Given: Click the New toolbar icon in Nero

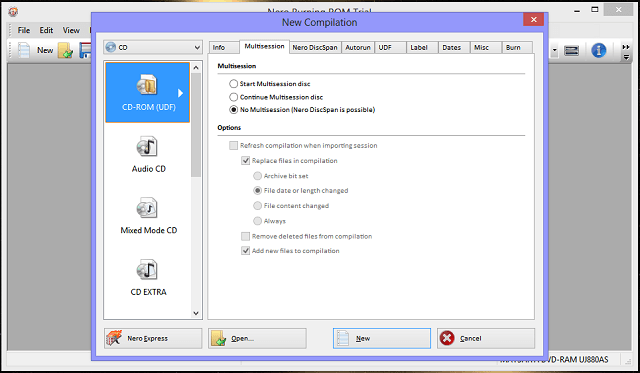Looking at the screenshot, I should [x=36, y=50].
